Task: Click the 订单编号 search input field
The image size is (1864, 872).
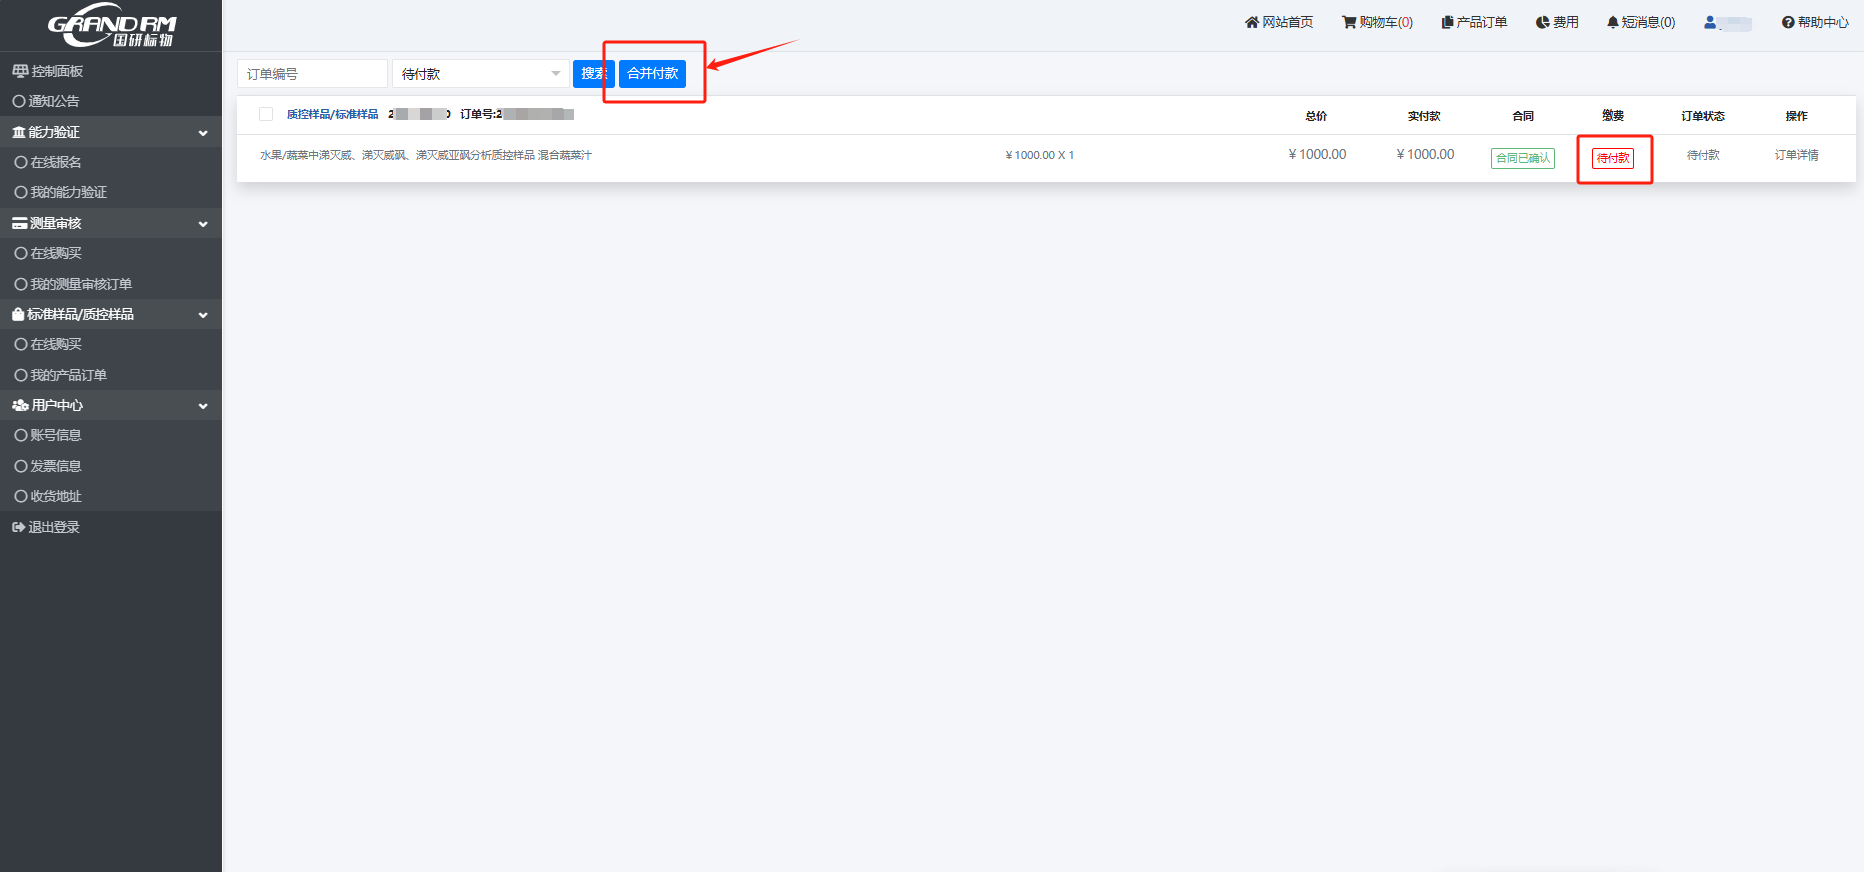Action: pos(312,74)
